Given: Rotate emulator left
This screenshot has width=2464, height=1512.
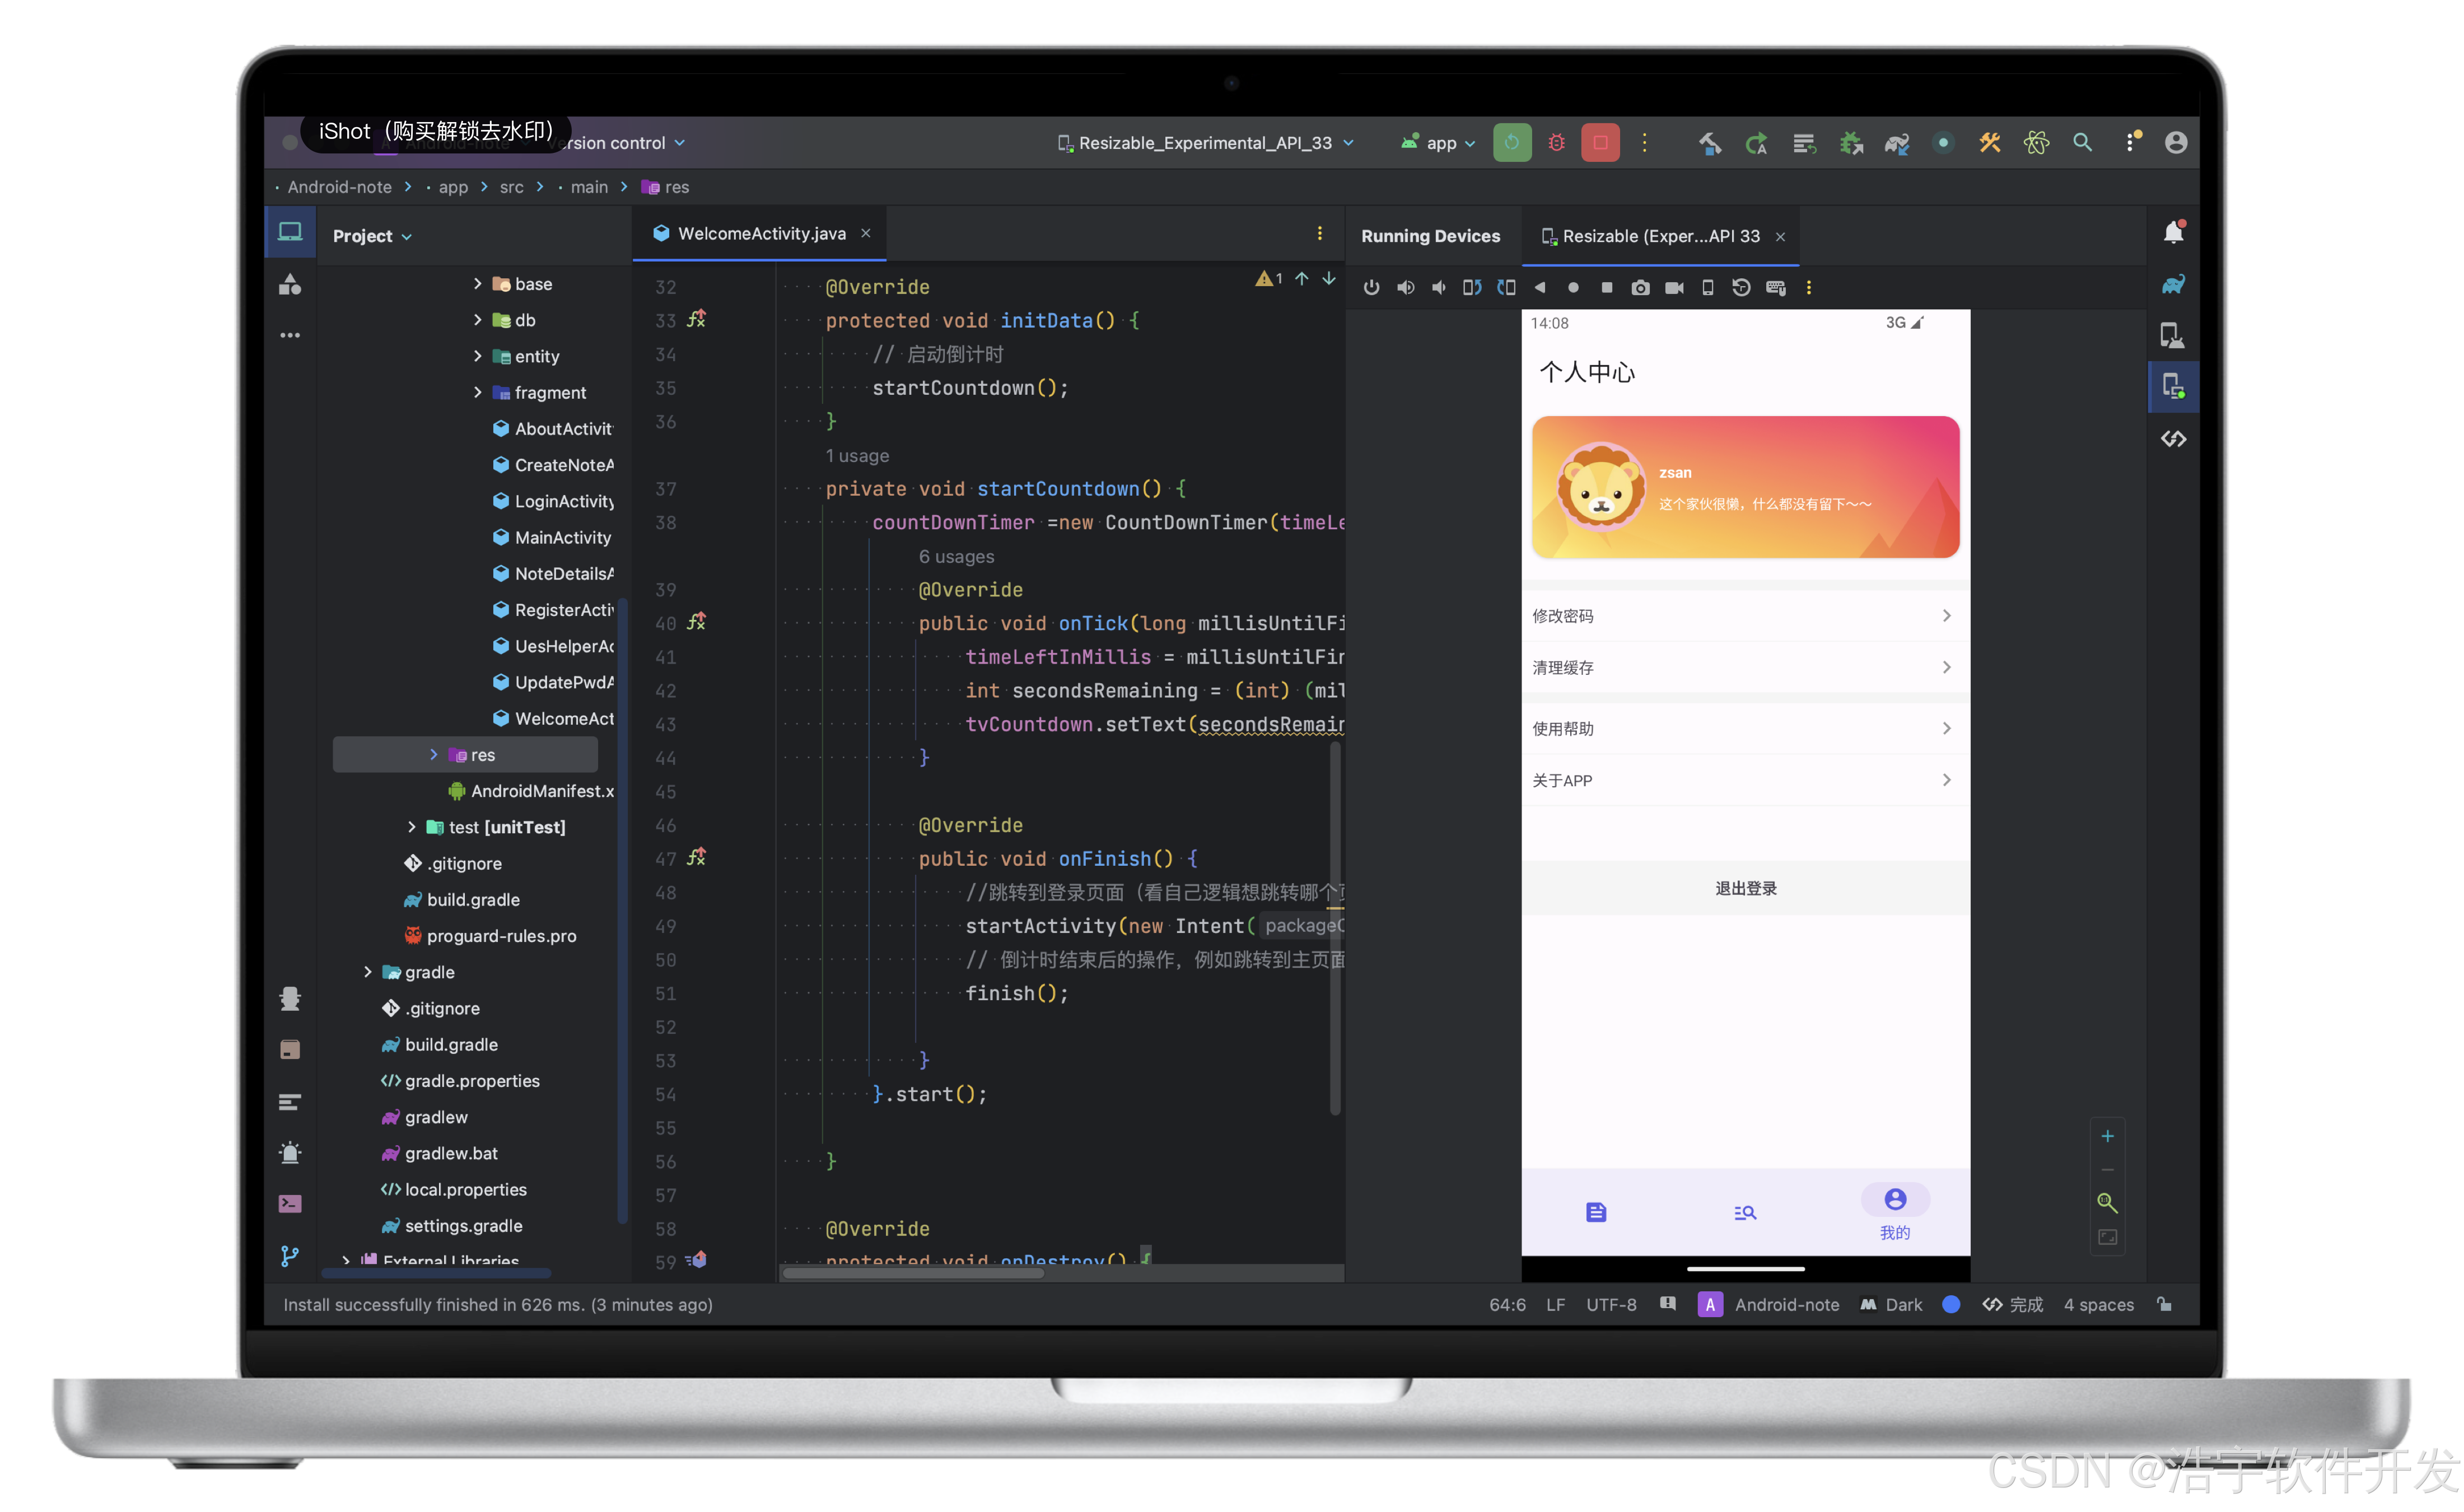Looking at the screenshot, I should 1473,288.
